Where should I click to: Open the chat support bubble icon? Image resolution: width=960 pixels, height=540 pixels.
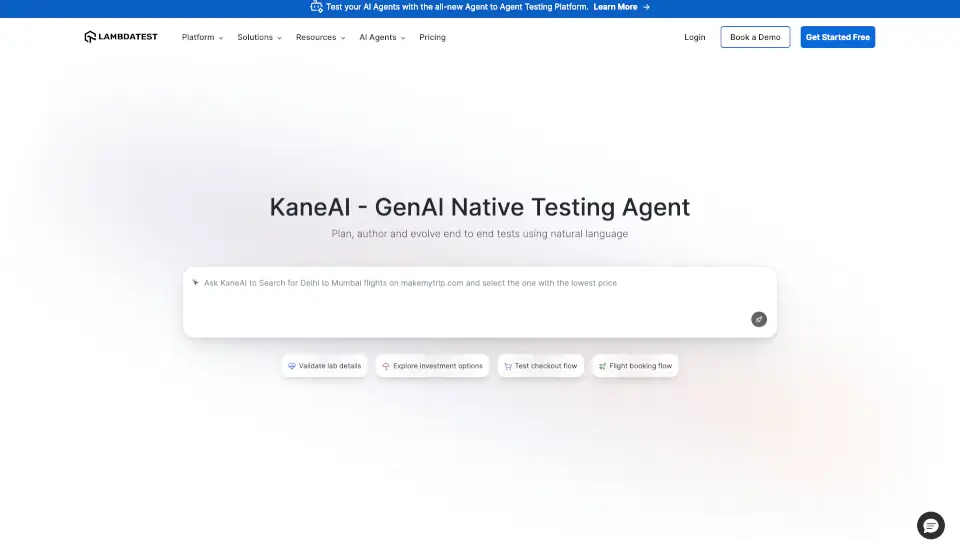(931, 525)
